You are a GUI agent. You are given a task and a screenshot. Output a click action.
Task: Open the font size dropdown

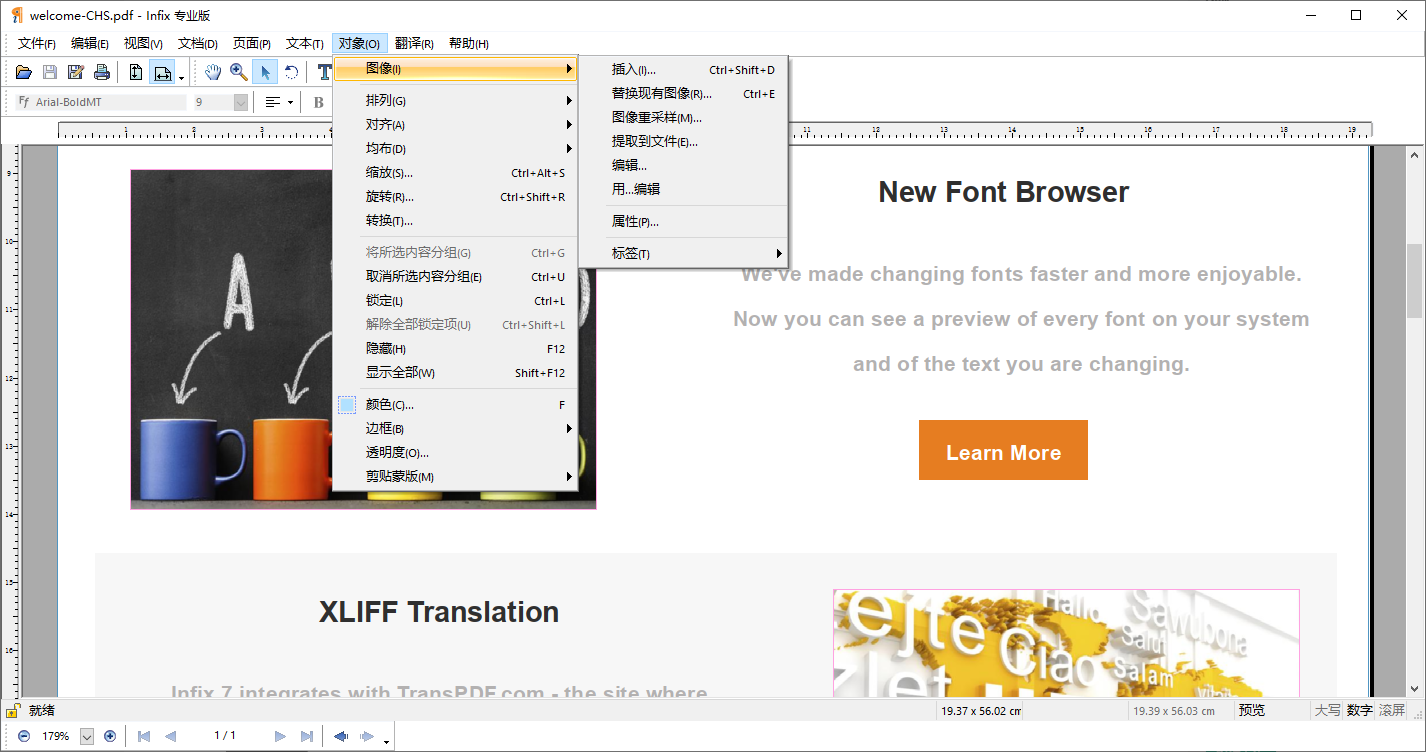pyautogui.click(x=238, y=101)
